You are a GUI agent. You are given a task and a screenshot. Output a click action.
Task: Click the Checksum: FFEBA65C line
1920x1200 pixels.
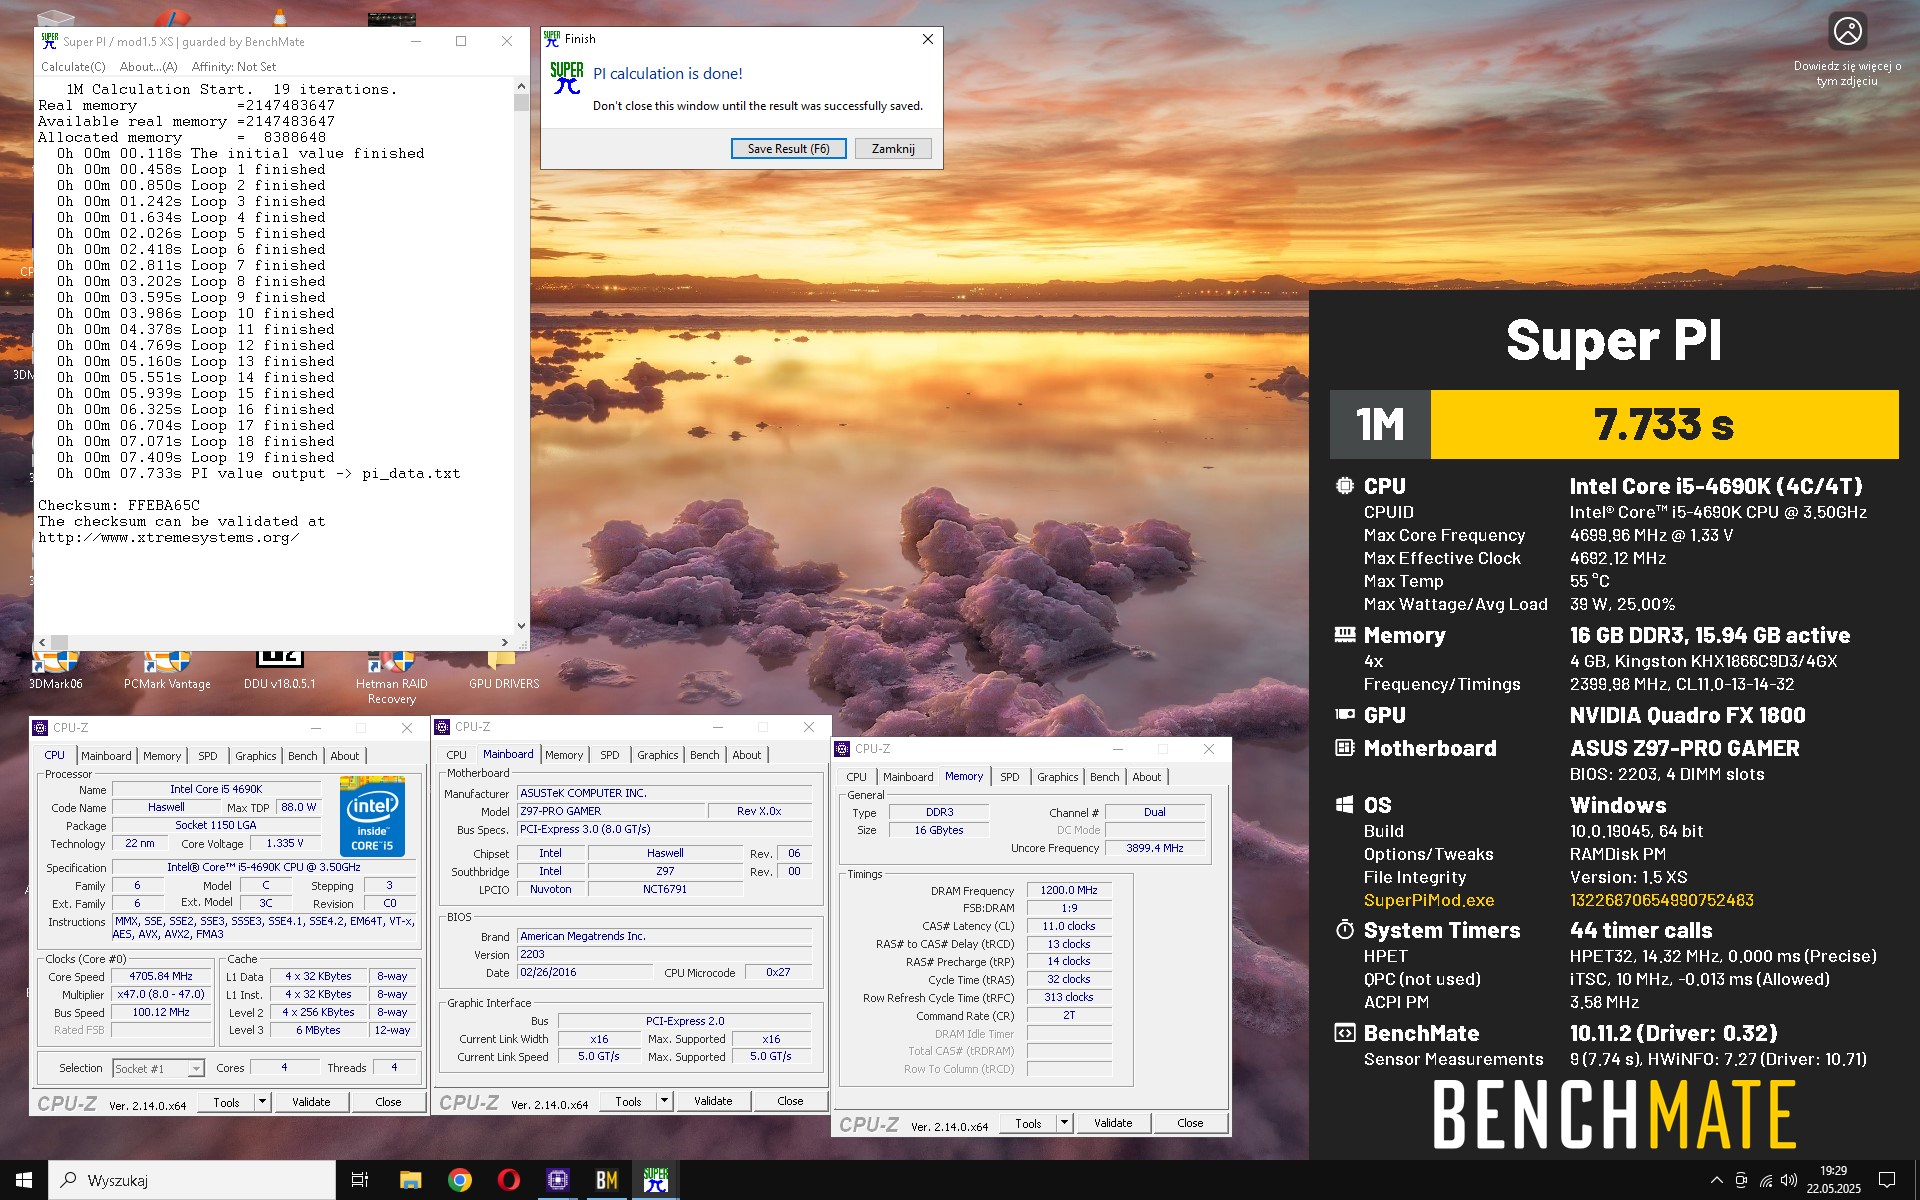[x=119, y=505]
